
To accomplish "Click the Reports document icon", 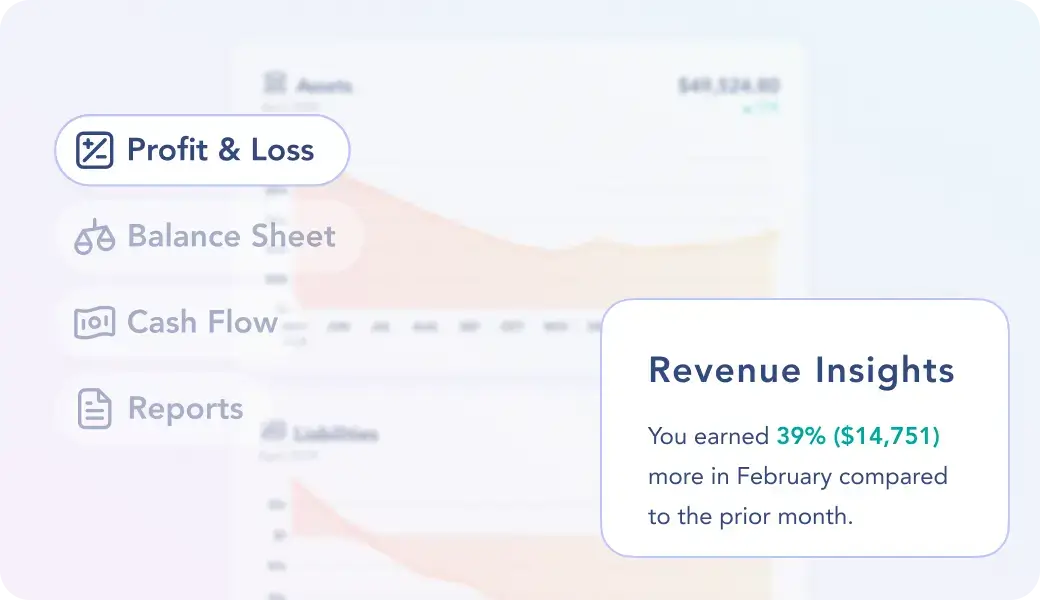I will click(95, 409).
